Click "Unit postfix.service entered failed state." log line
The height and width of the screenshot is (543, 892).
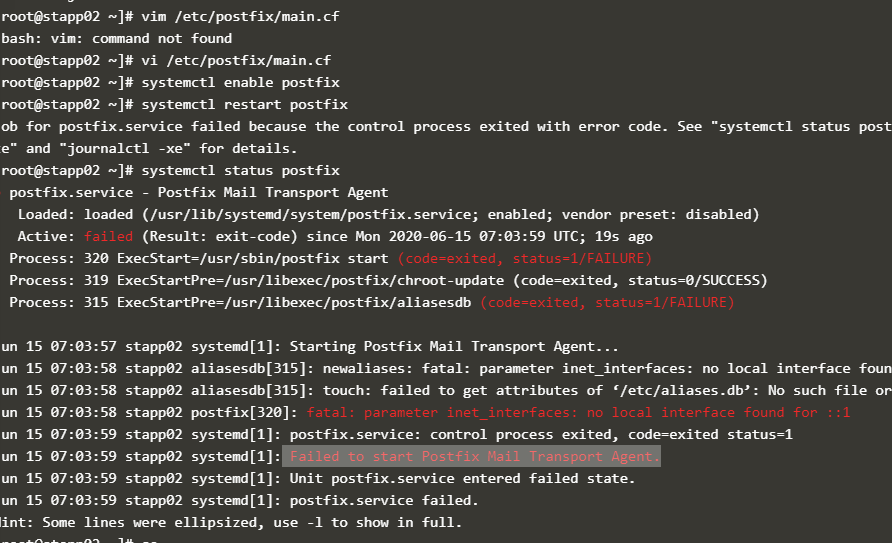coord(462,479)
